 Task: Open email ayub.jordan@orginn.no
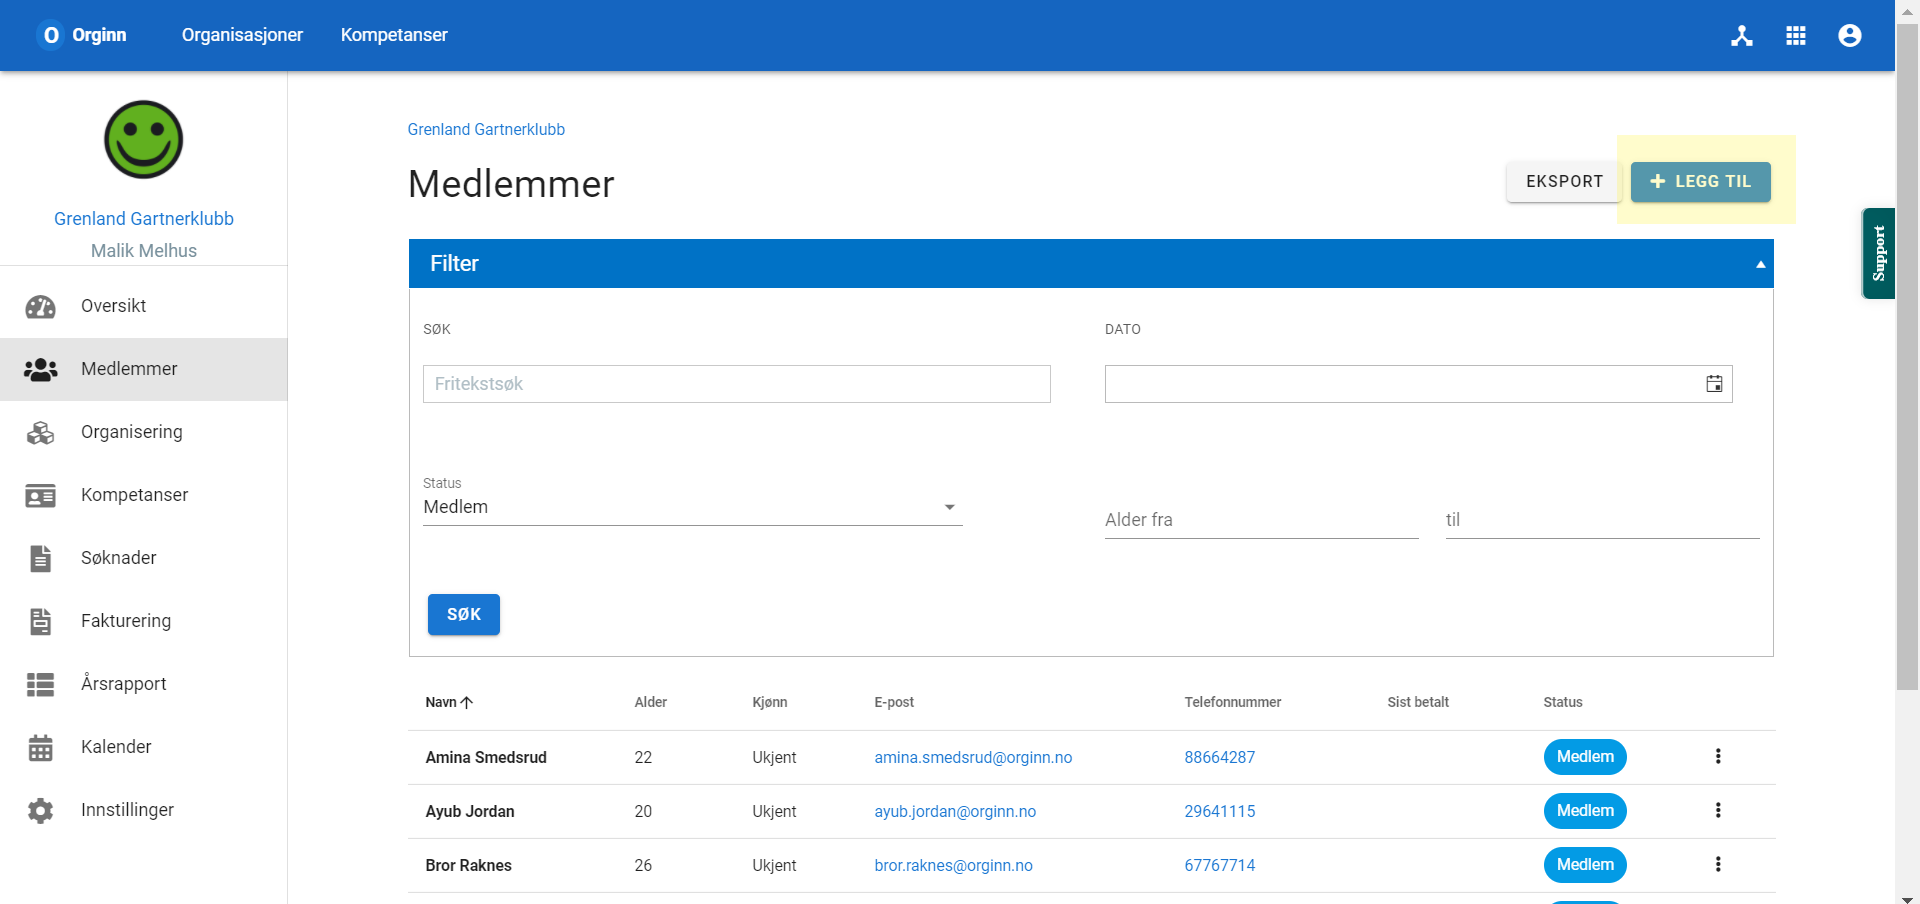[955, 812]
